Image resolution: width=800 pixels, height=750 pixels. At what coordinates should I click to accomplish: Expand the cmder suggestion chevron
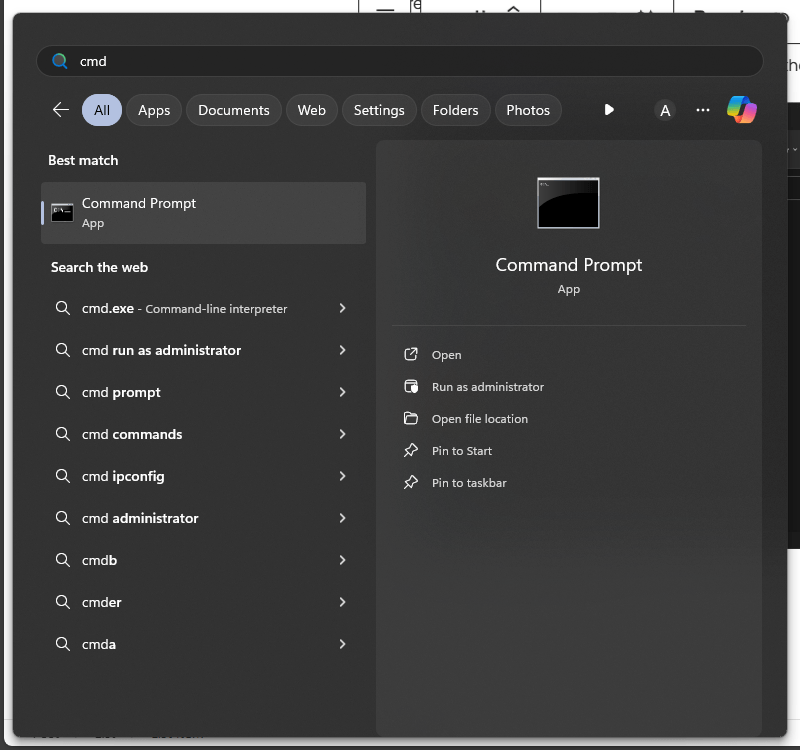342,602
